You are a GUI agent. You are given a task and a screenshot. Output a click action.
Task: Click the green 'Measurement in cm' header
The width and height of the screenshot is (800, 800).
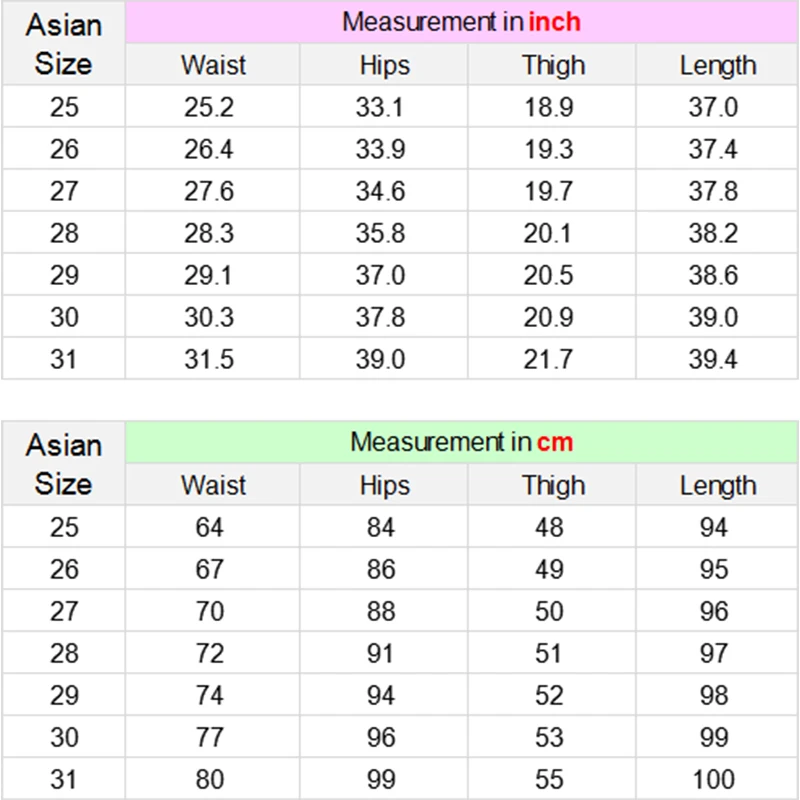(x=462, y=442)
